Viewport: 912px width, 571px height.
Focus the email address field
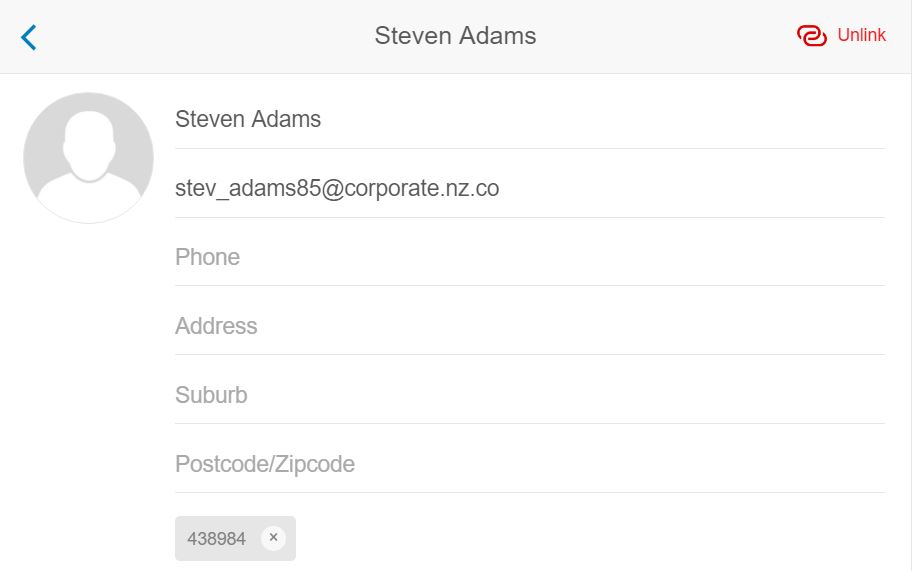point(530,188)
